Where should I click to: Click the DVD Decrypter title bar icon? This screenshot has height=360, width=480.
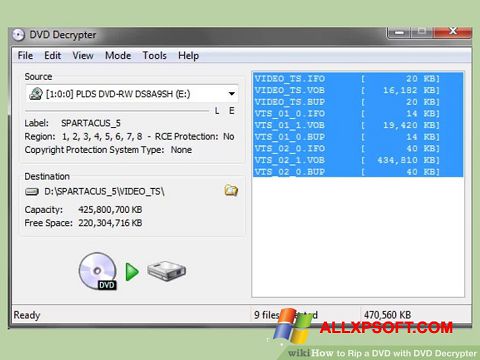tap(18, 35)
